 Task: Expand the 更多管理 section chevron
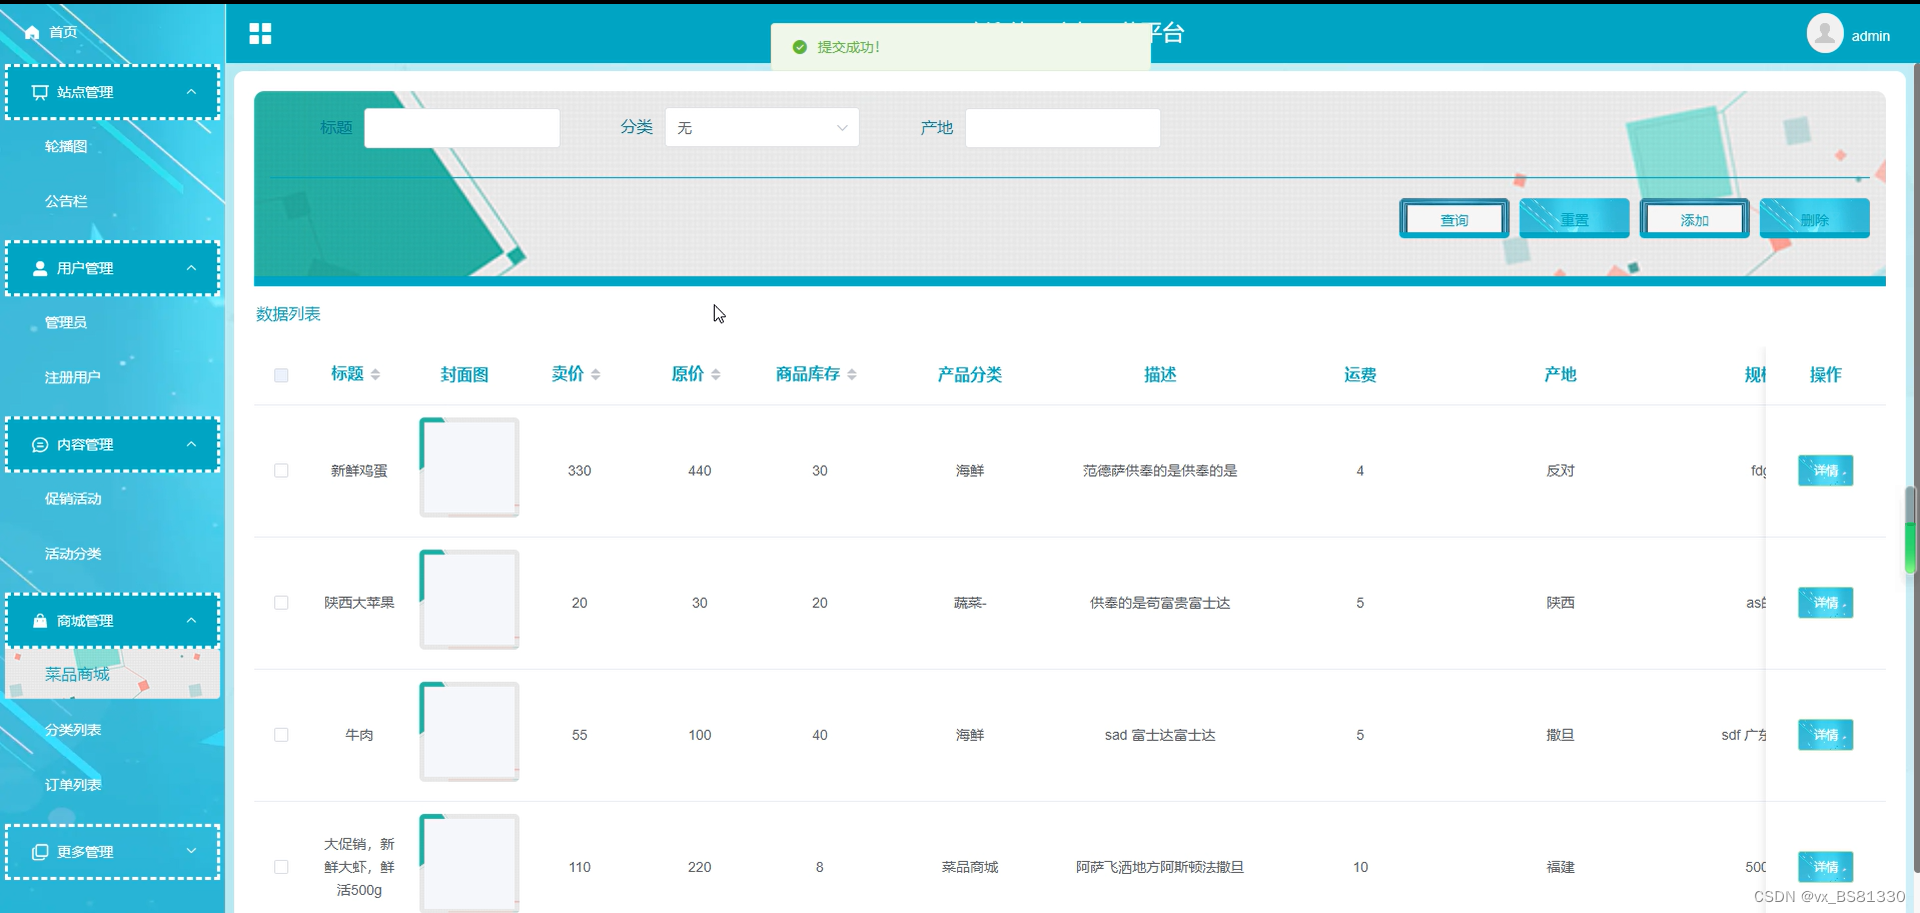(x=191, y=851)
